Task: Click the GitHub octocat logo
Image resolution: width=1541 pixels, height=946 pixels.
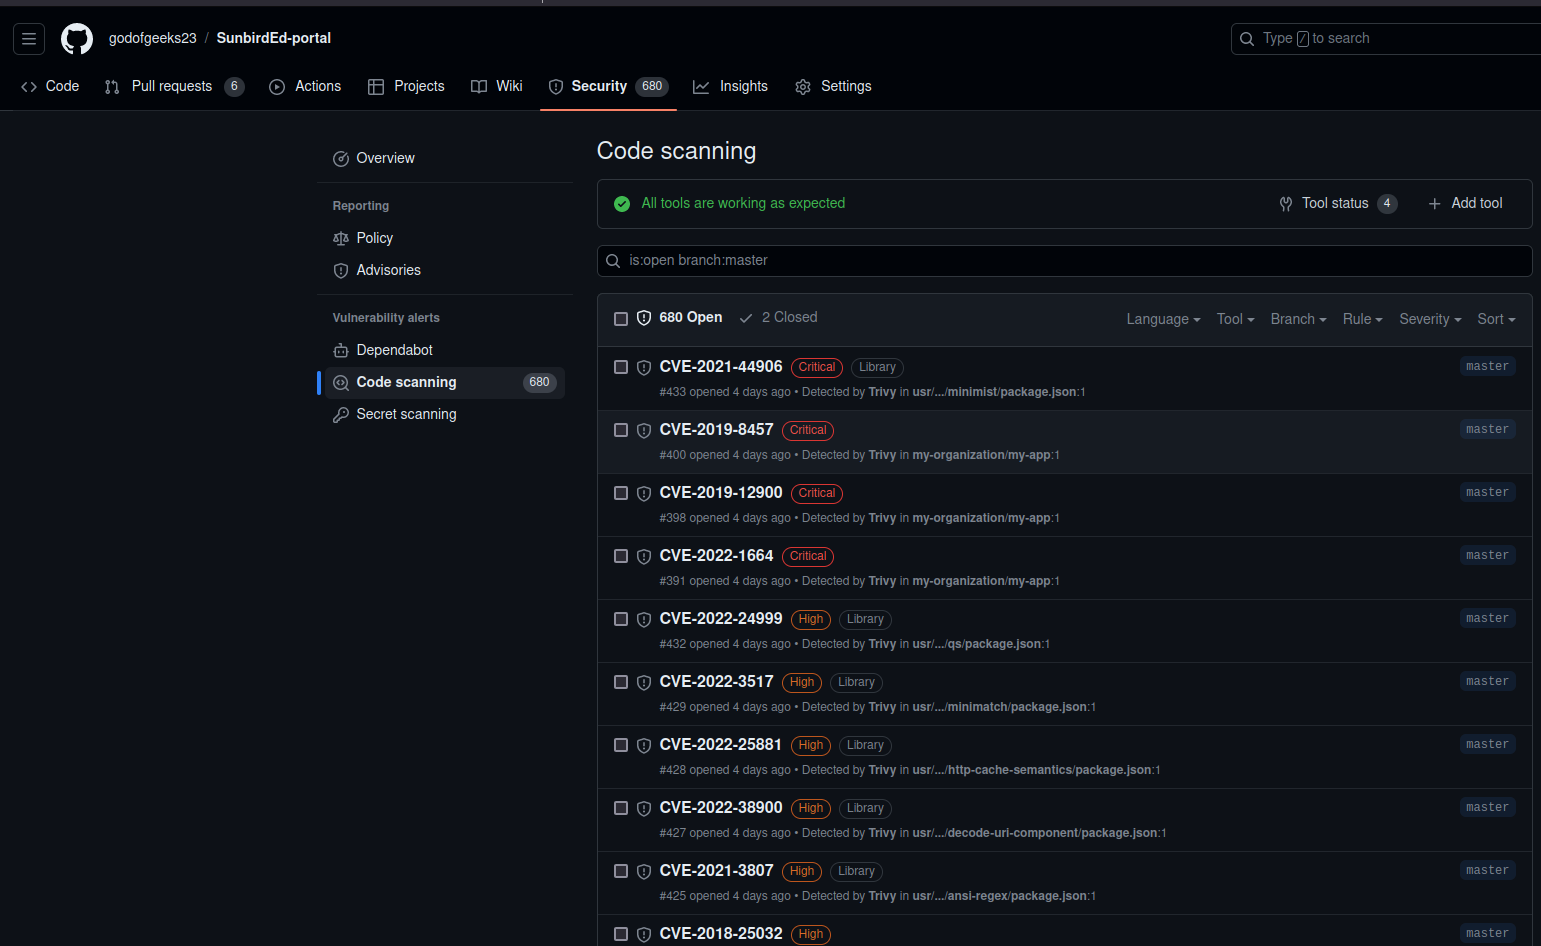Action: coord(77,39)
